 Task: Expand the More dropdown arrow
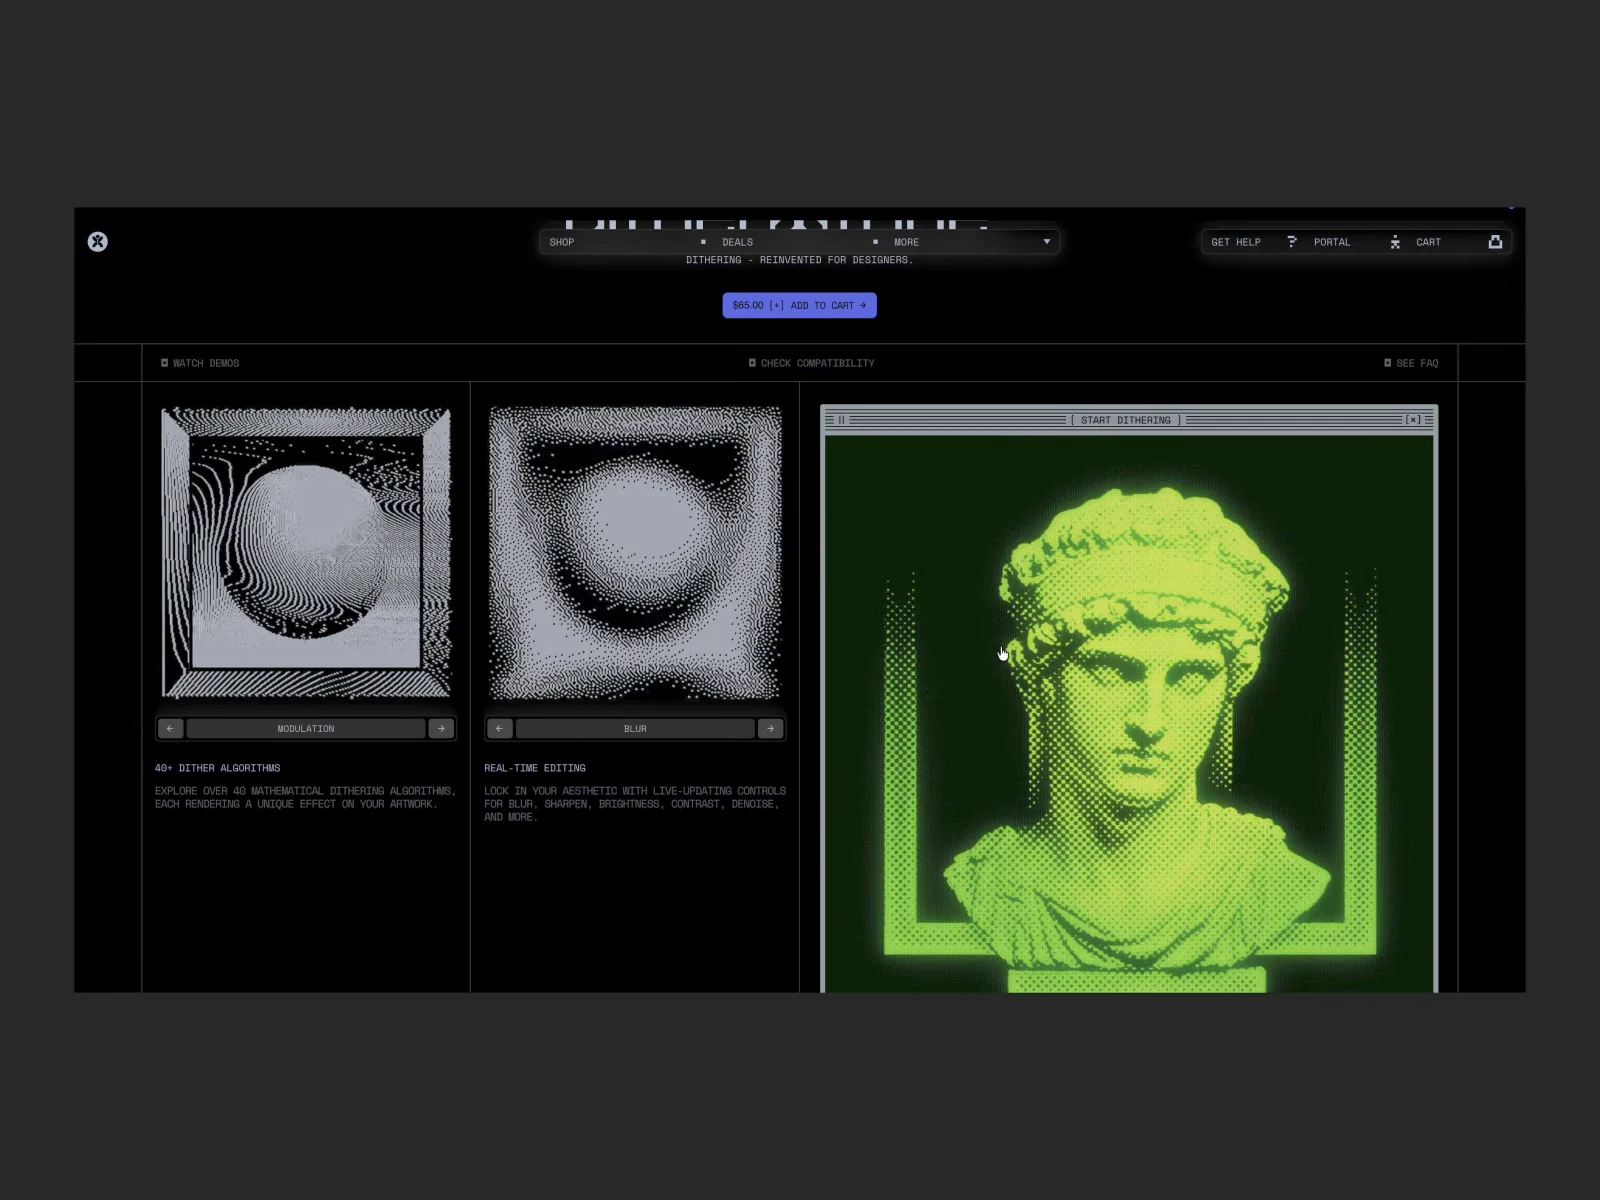tap(1047, 242)
